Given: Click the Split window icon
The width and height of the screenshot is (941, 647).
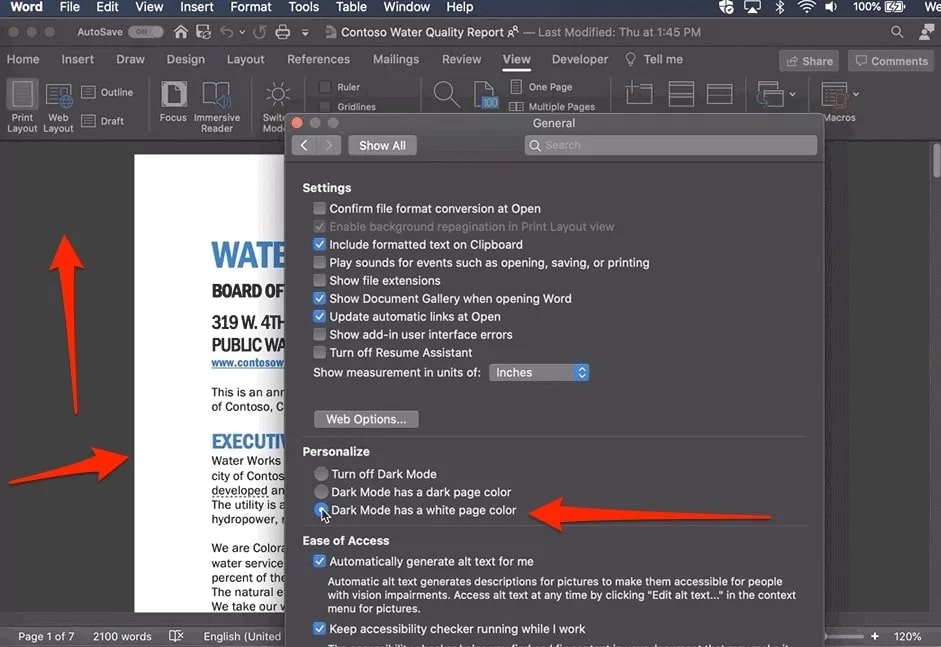Looking at the screenshot, I should click(719, 94).
